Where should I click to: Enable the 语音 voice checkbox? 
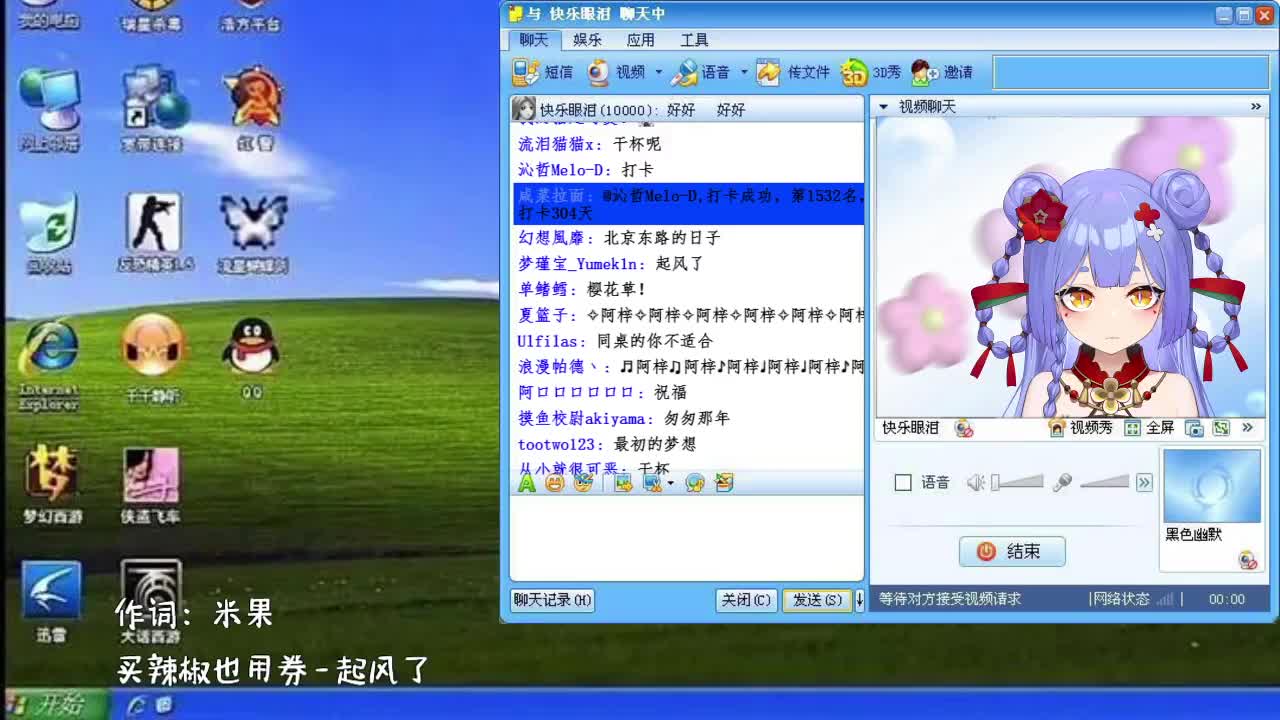(x=903, y=483)
